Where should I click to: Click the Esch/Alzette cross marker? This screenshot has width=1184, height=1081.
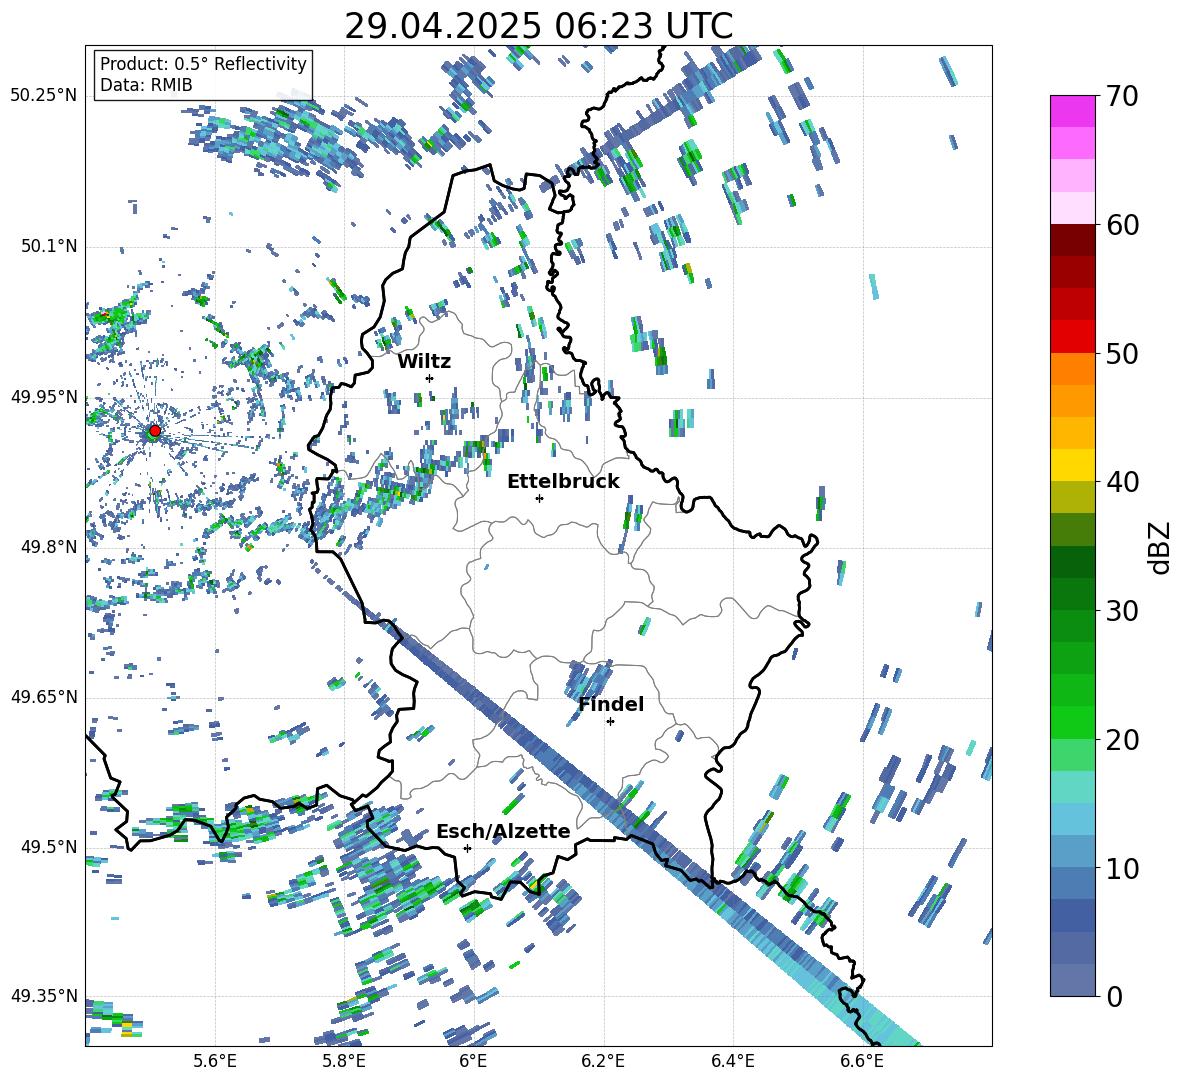pos(467,848)
